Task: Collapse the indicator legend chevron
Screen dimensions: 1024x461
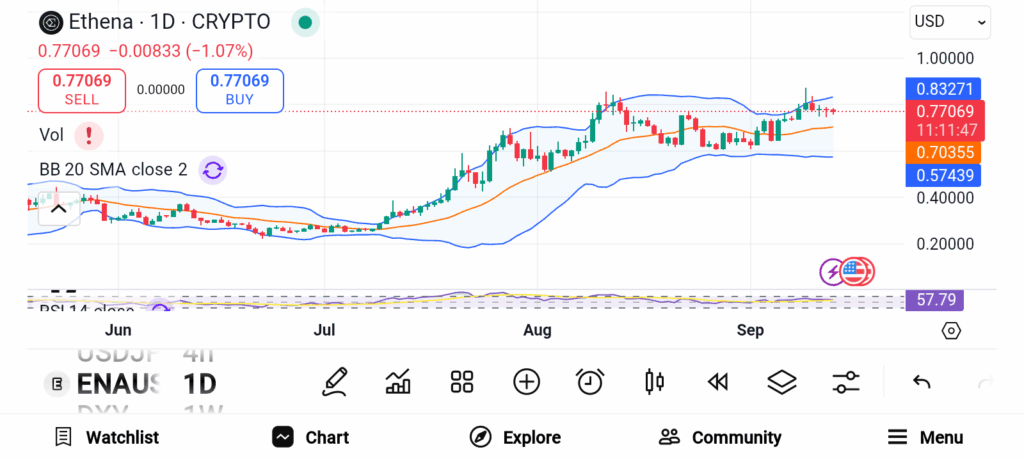Action: (x=58, y=209)
